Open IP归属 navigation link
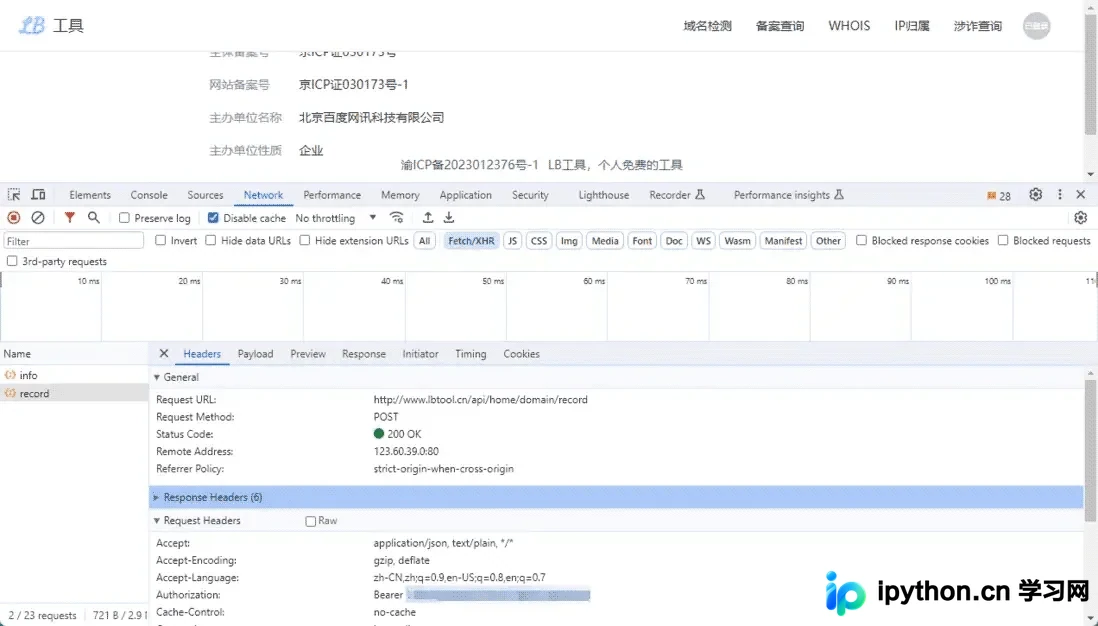The height and width of the screenshot is (626, 1098). click(912, 26)
